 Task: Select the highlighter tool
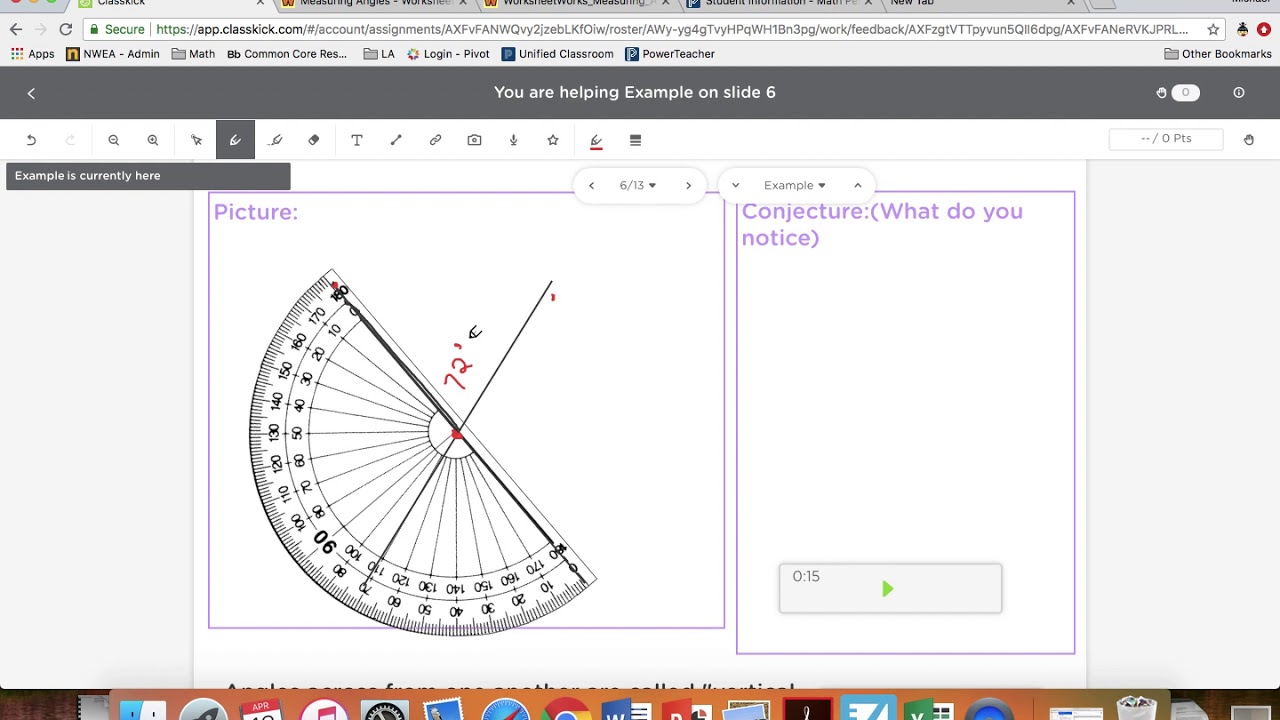(x=275, y=140)
